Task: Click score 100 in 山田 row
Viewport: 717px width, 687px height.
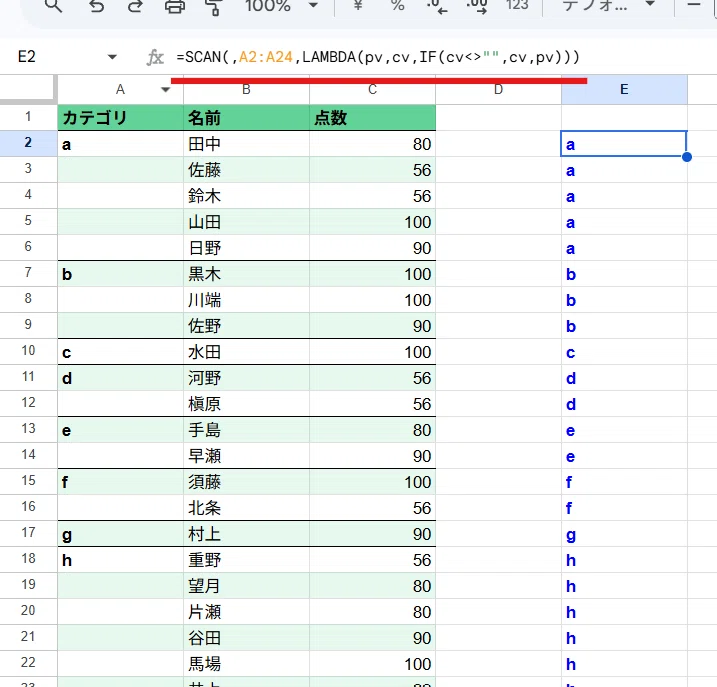Action: 373,222
